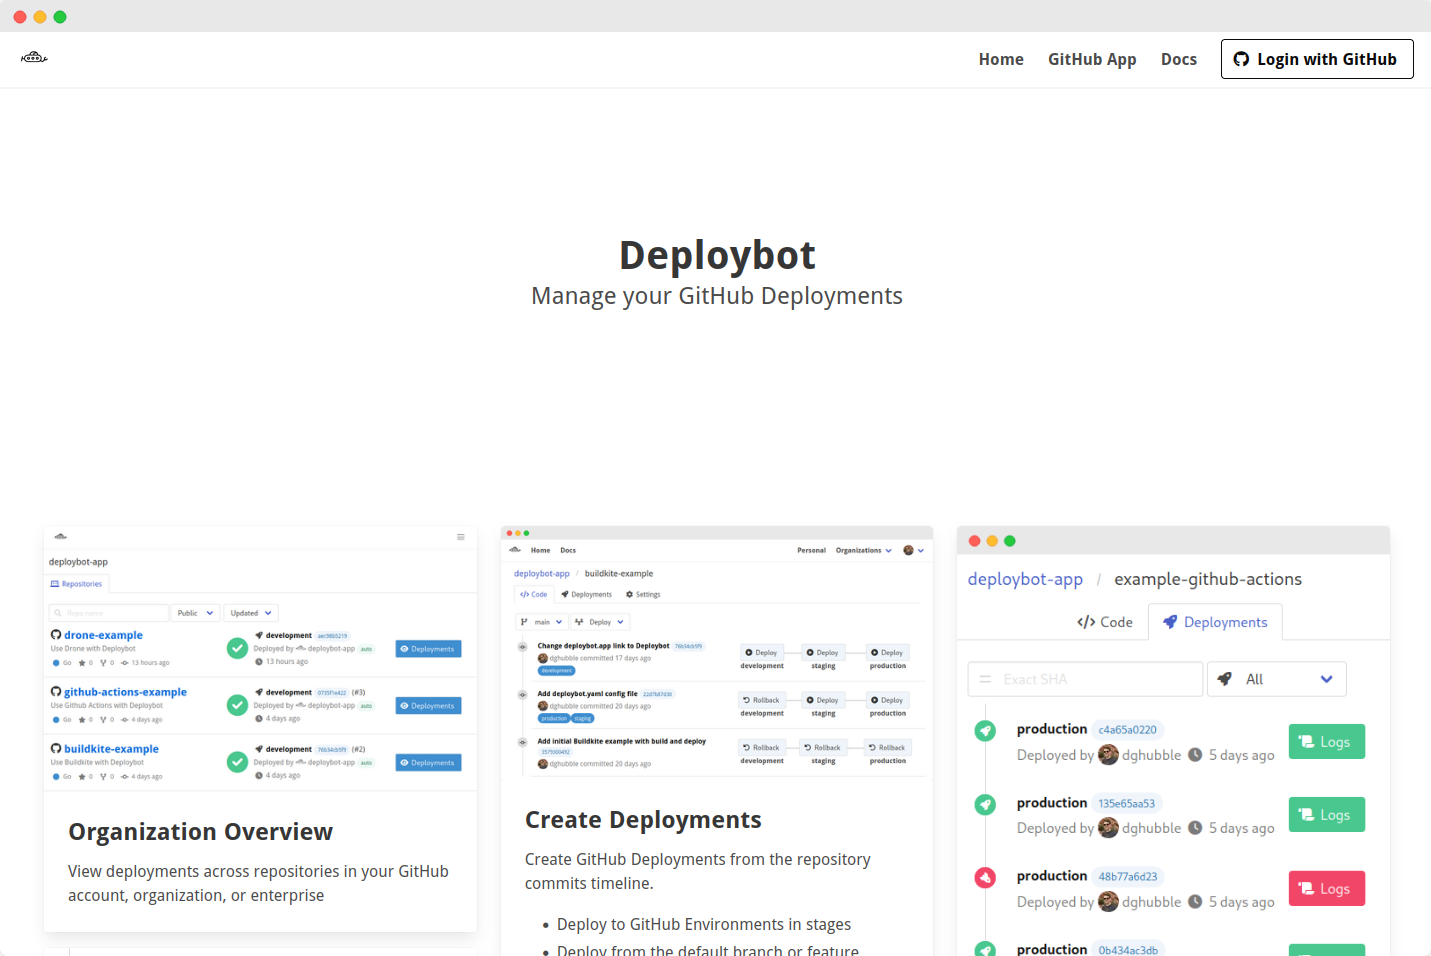1431x956 pixels.
Task: Click the green success check for buildkite-example
Action: coord(237,762)
